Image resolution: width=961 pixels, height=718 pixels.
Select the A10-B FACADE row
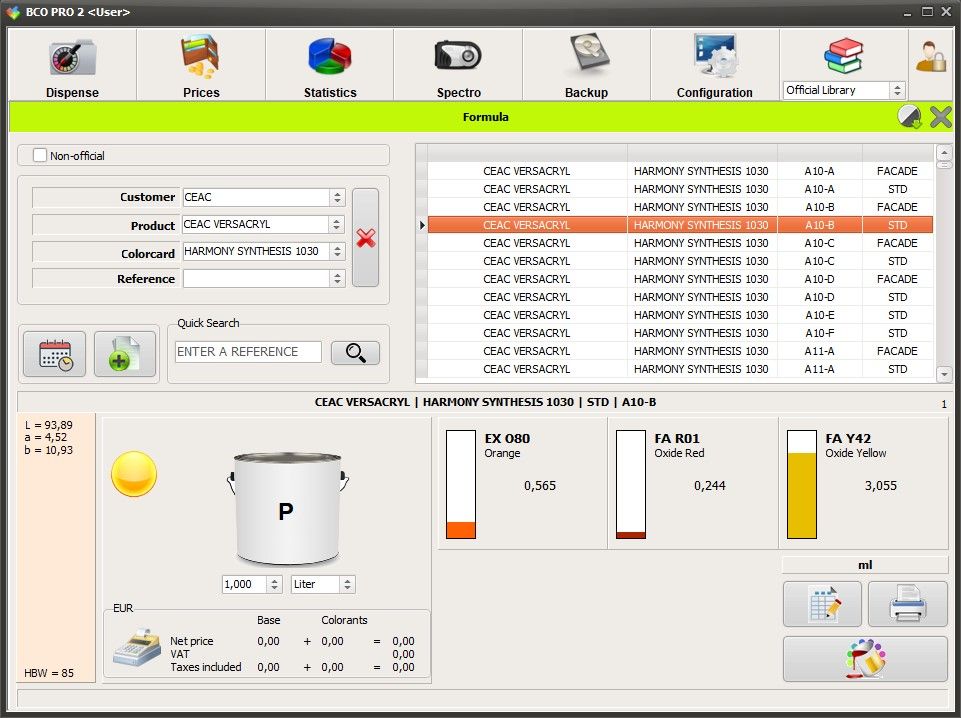(x=680, y=207)
